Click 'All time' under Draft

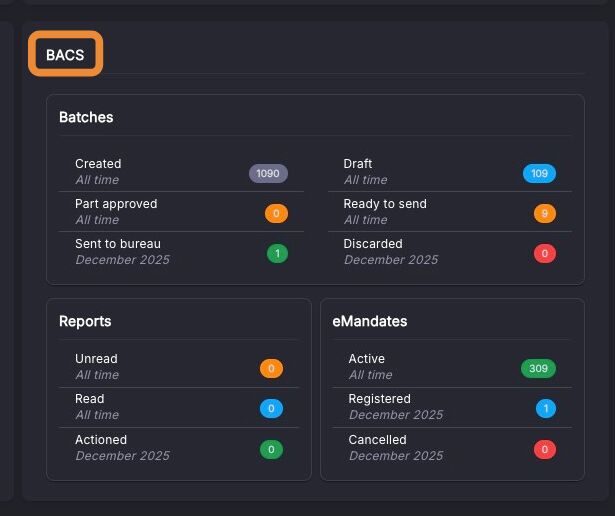(366, 180)
